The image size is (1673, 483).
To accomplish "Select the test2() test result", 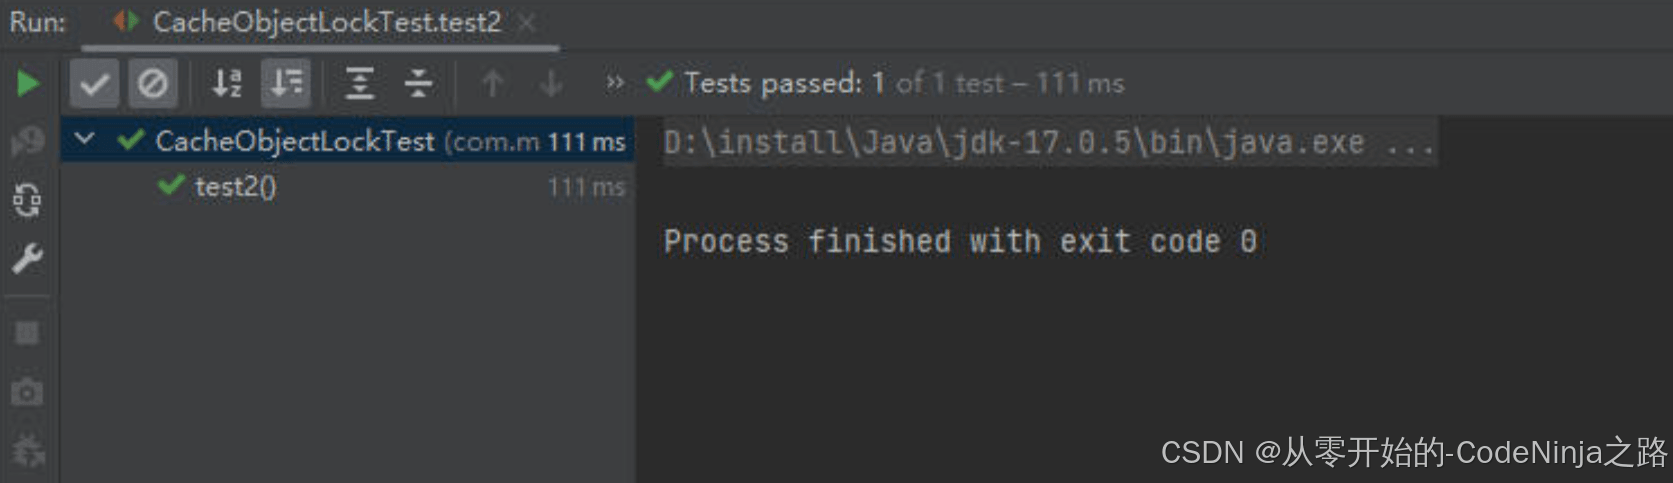I will [x=236, y=187].
